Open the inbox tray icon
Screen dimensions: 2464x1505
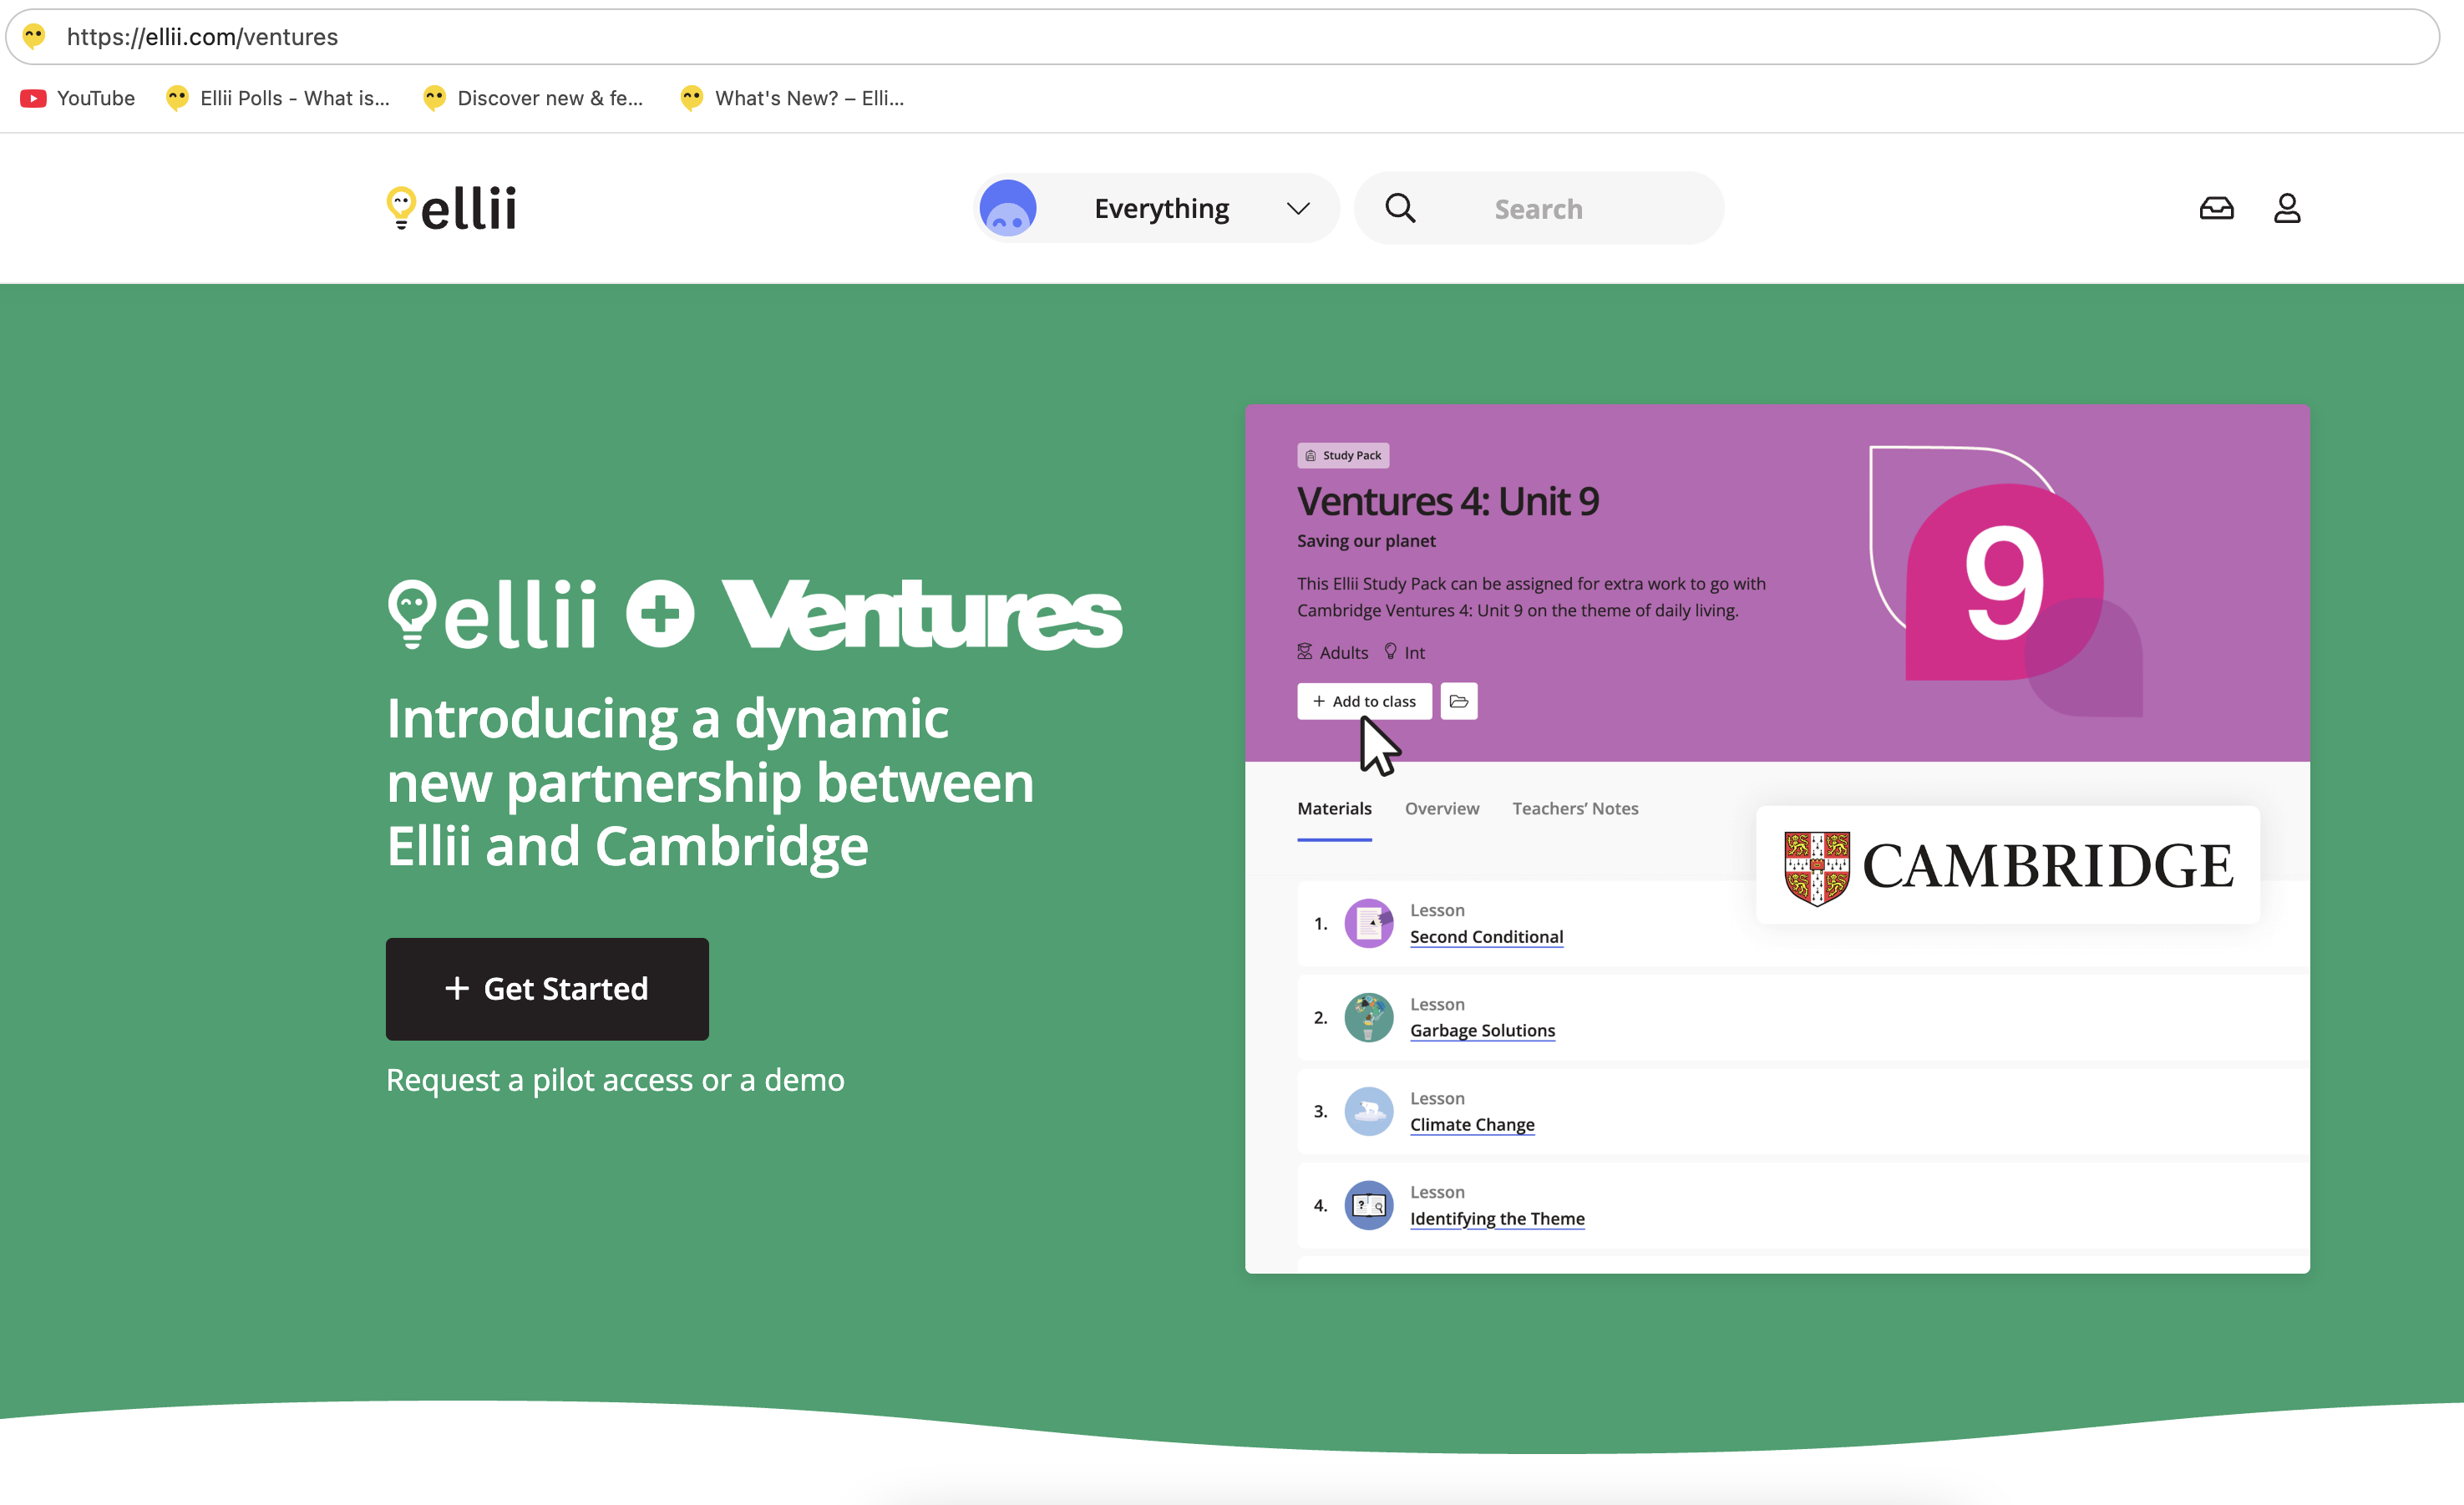click(x=2218, y=208)
